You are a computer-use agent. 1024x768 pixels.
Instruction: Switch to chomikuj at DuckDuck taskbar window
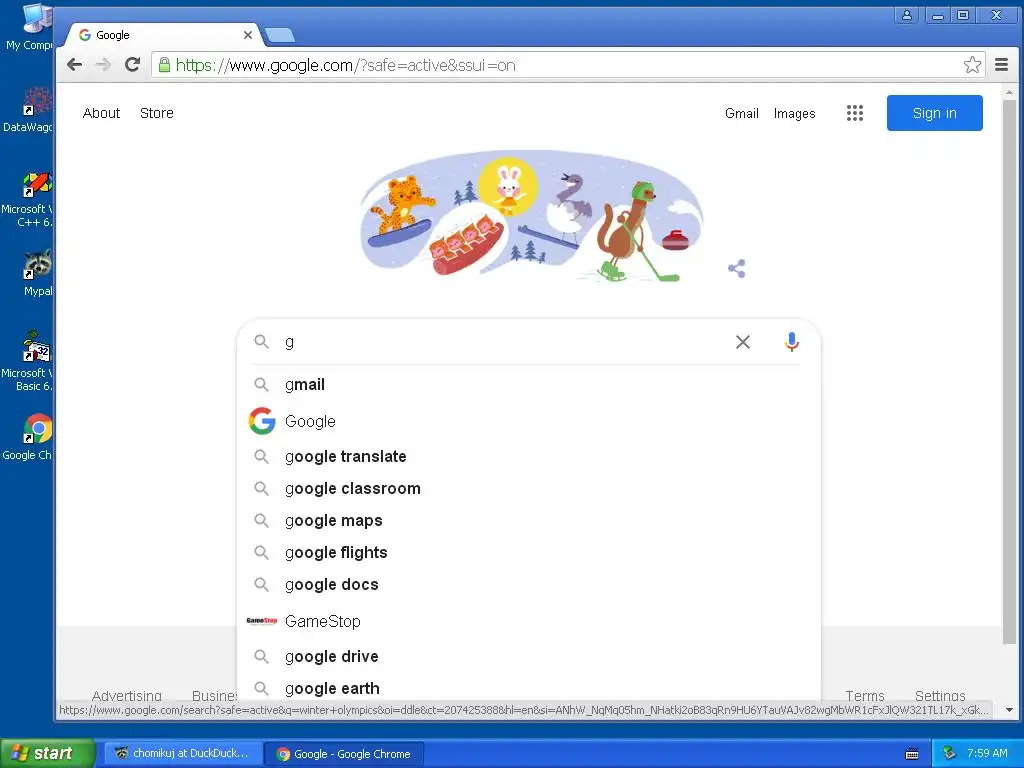(184, 754)
